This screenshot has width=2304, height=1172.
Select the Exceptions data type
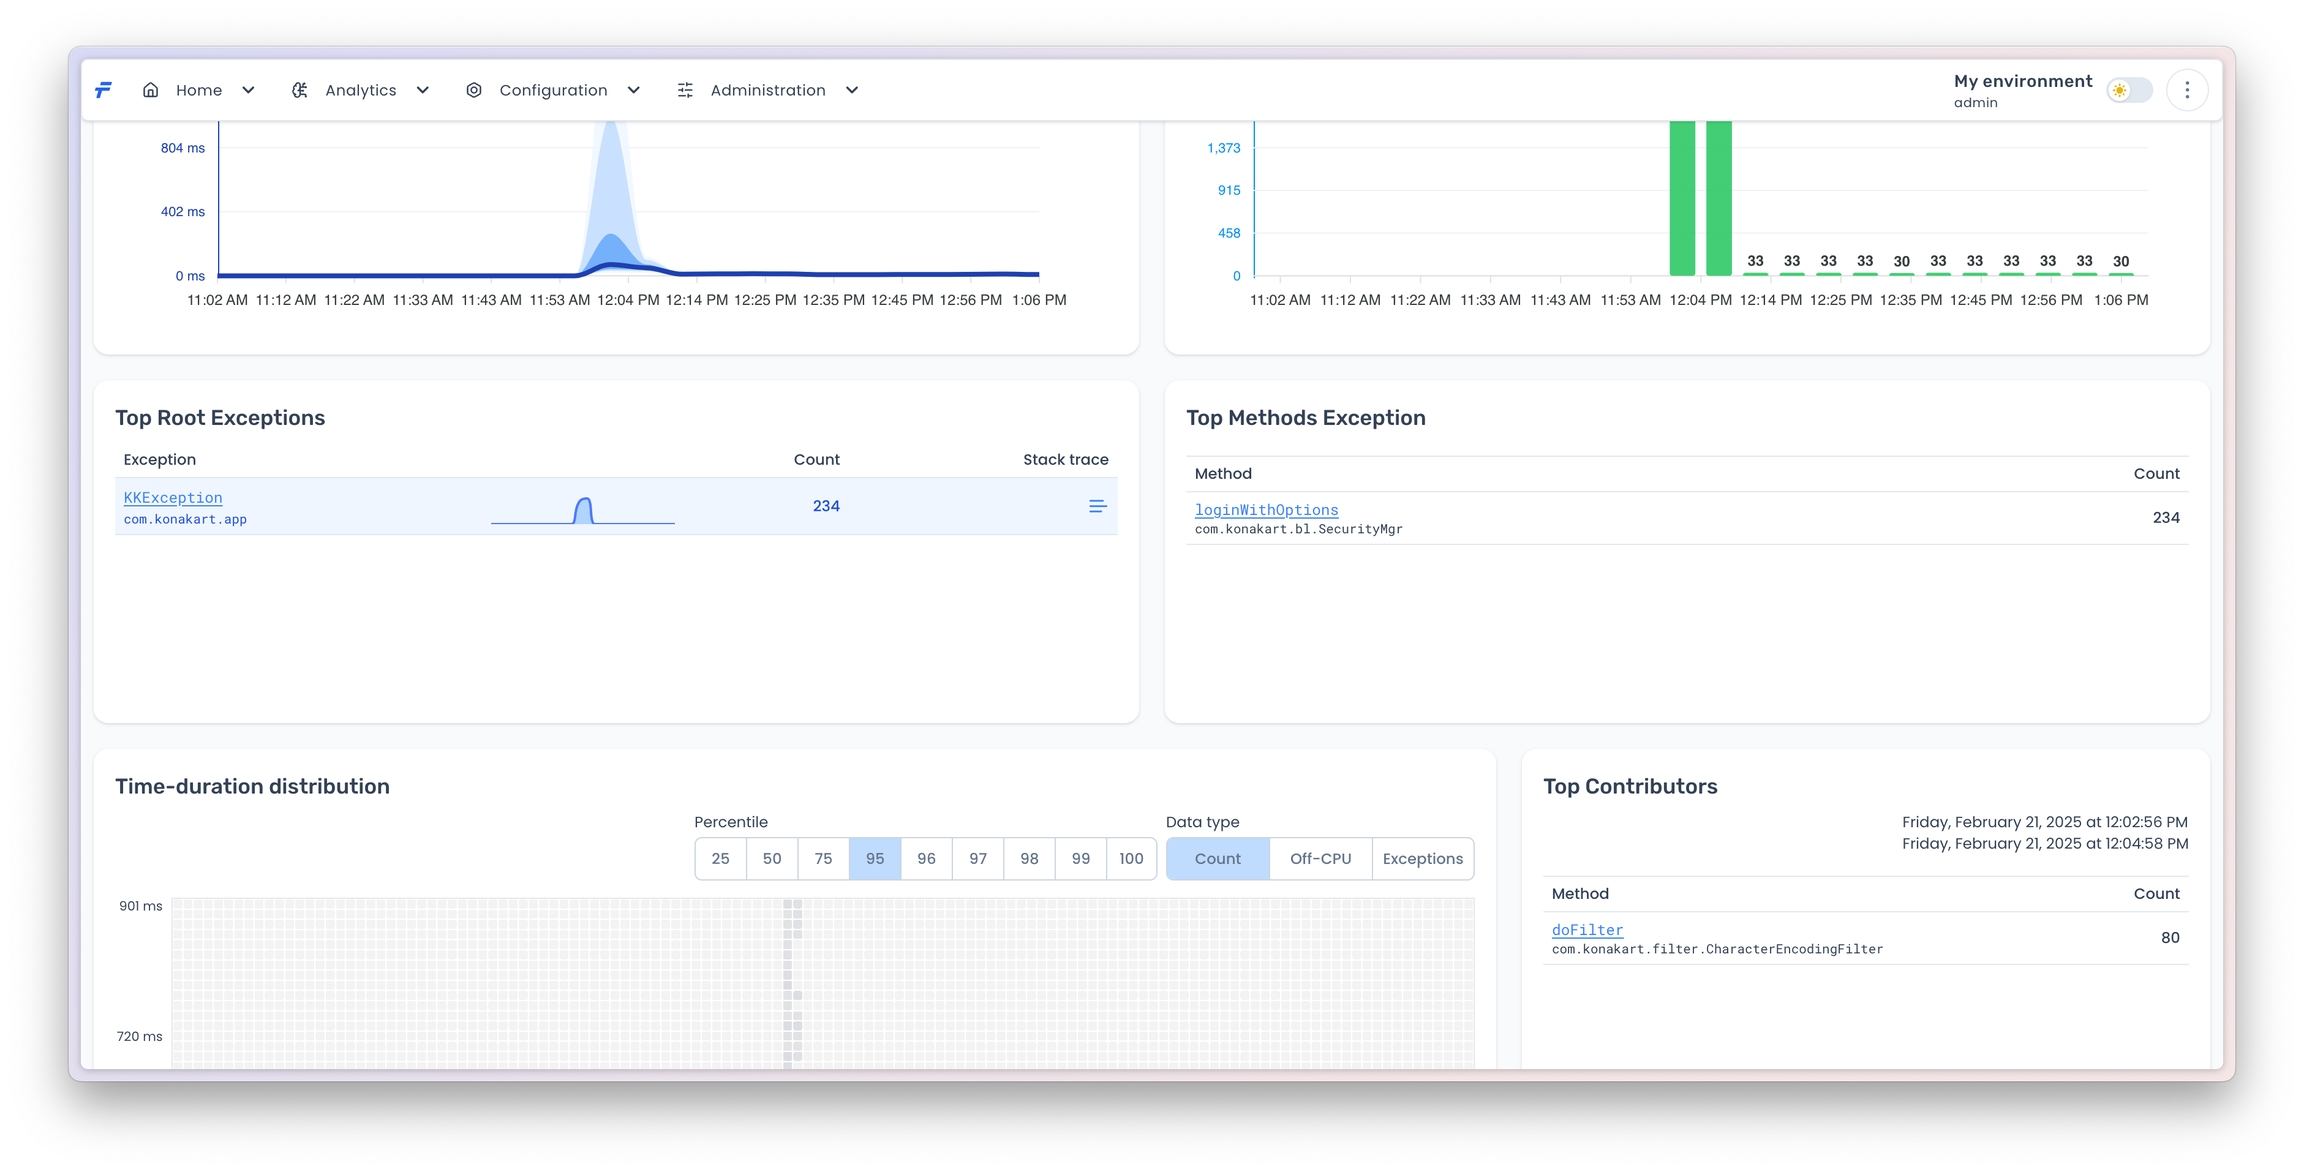(x=1422, y=858)
